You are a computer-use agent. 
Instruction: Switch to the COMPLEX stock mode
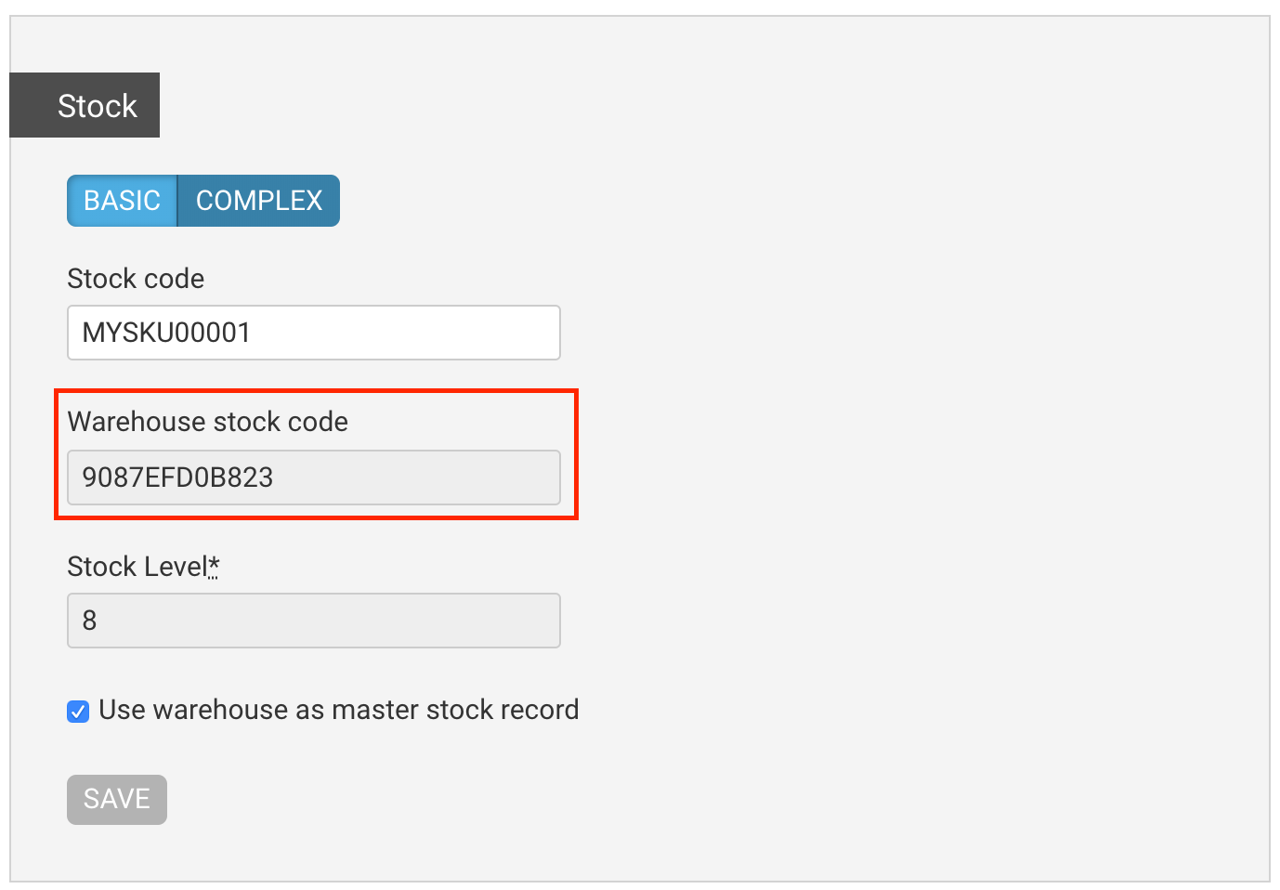click(x=259, y=201)
